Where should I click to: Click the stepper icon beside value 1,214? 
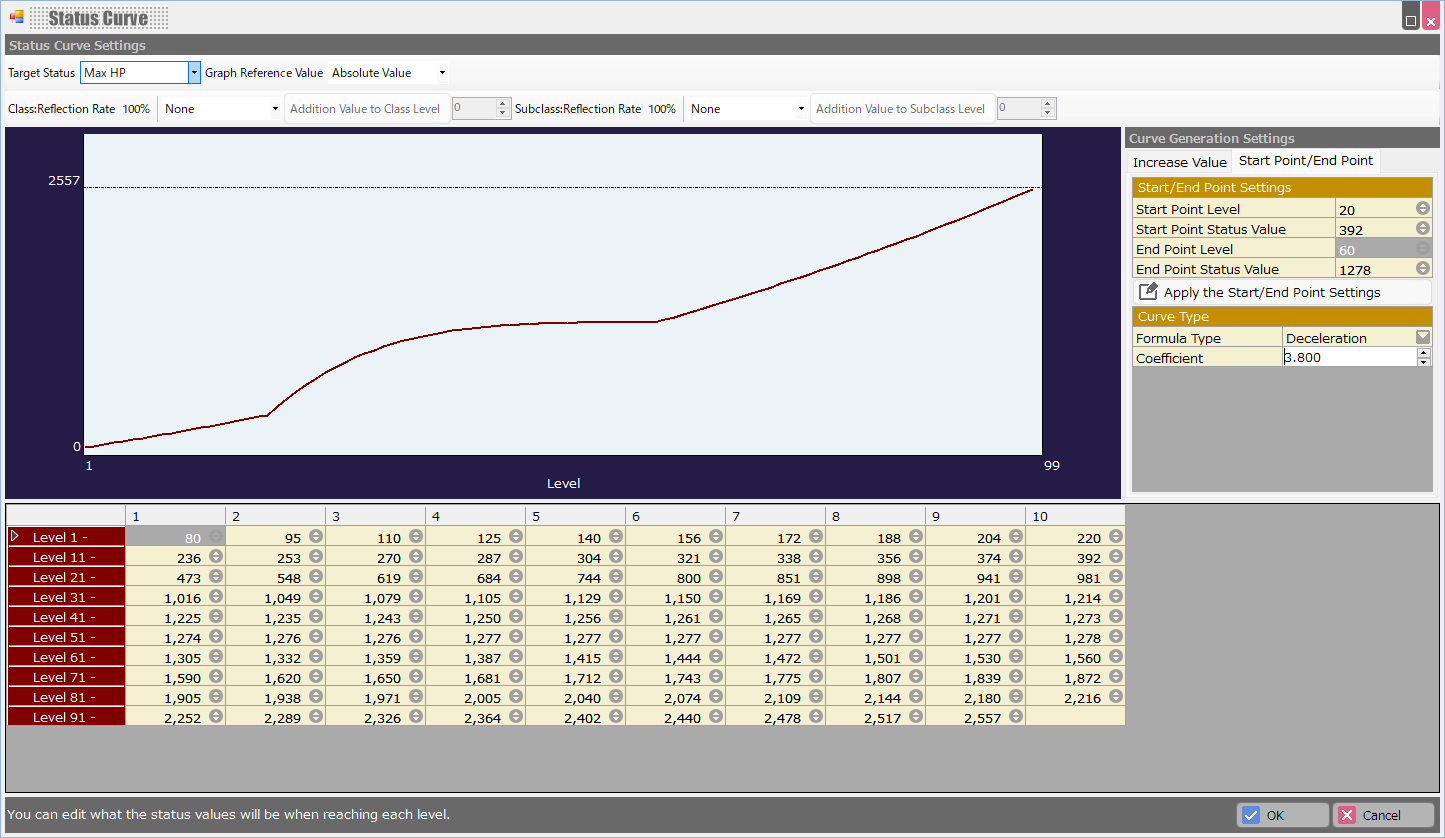[x=1115, y=597]
